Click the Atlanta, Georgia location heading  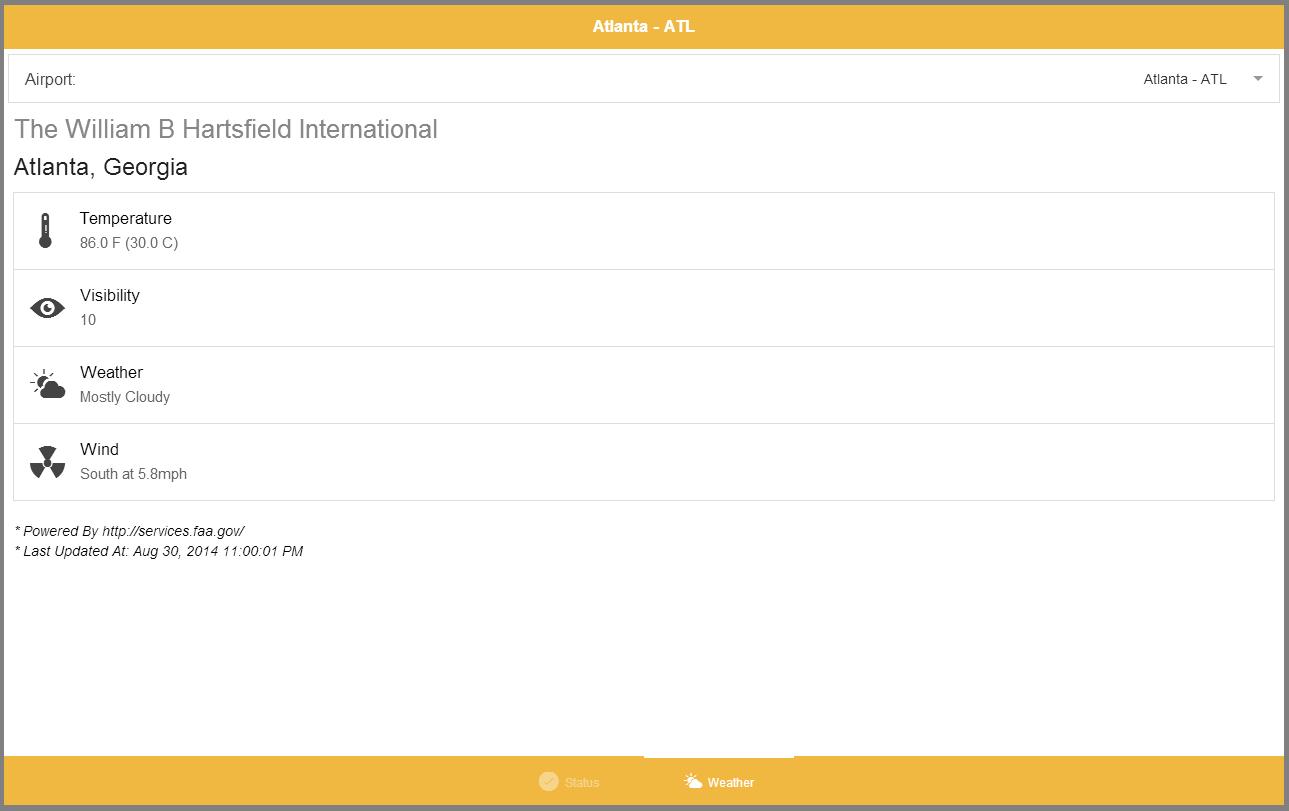click(x=101, y=167)
